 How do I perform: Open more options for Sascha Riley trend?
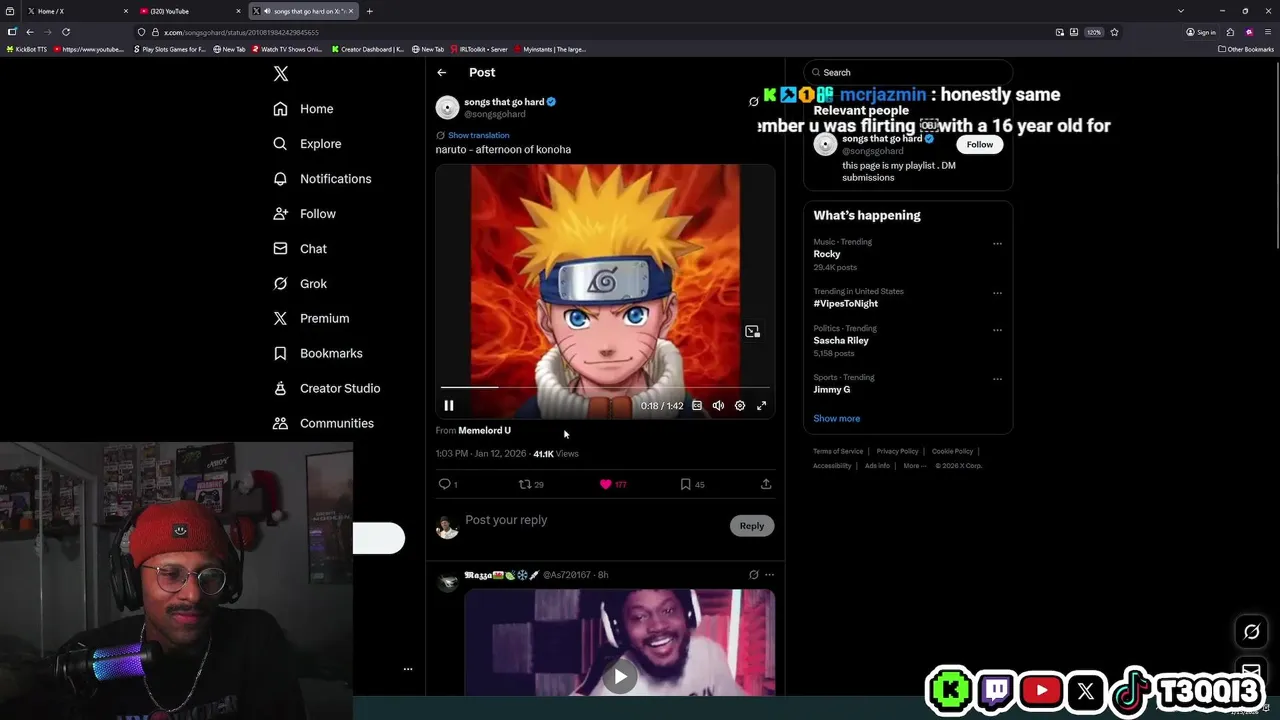tap(997, 330)
